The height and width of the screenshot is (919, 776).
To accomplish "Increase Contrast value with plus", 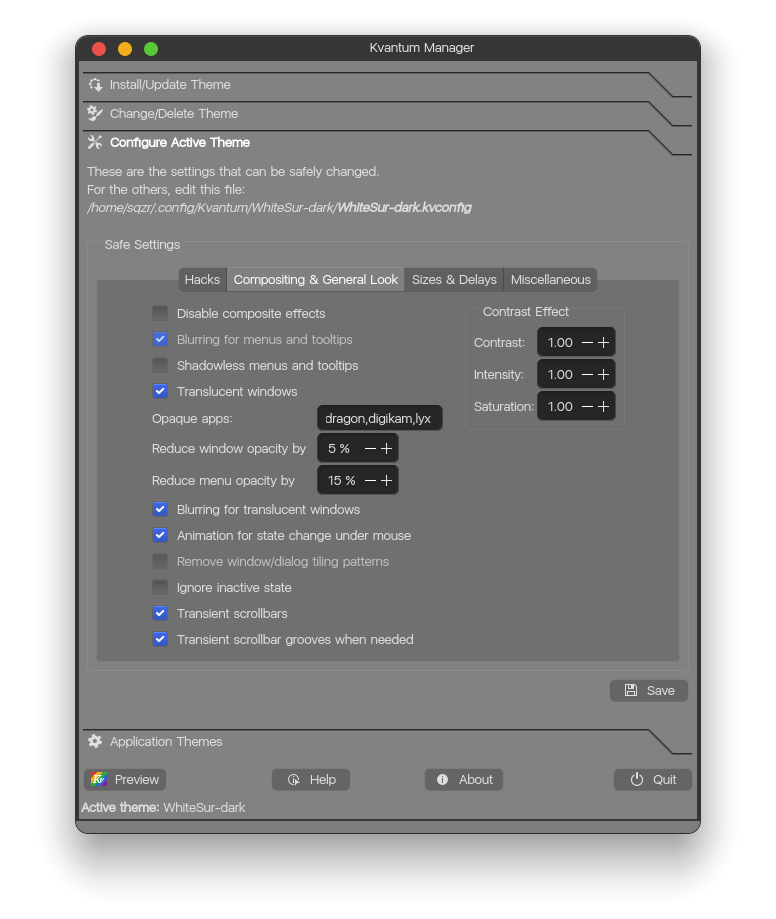I will [603, 342].
